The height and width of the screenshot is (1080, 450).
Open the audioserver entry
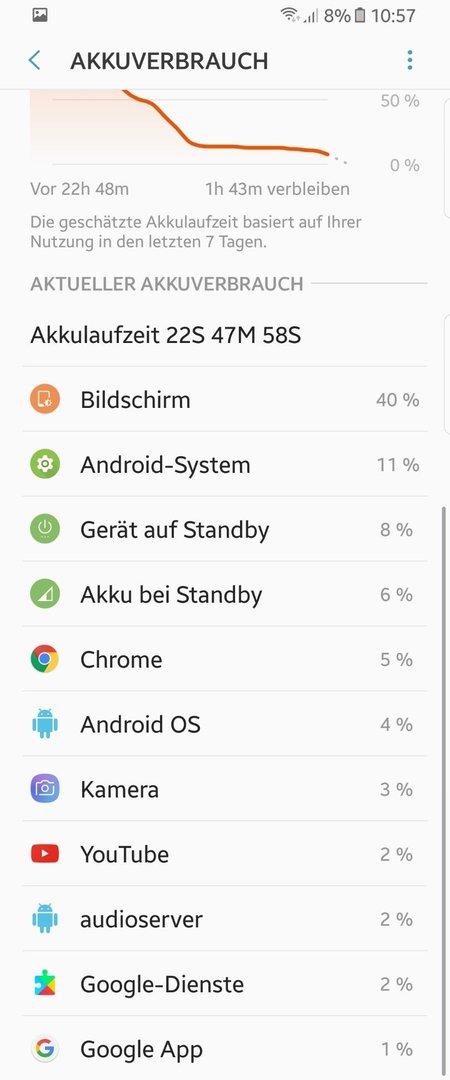coord(225,919)
